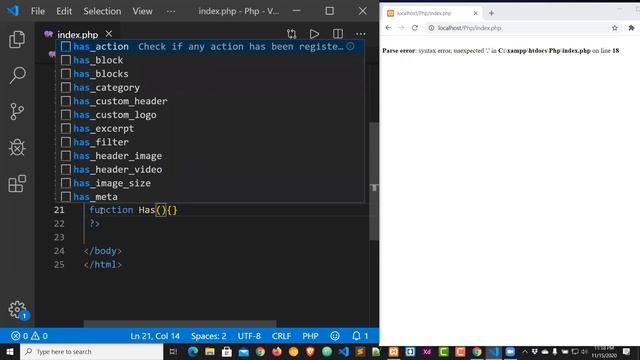Select the has_action suggestion
Screen dimensions: 640x360
tap(210, 46)
